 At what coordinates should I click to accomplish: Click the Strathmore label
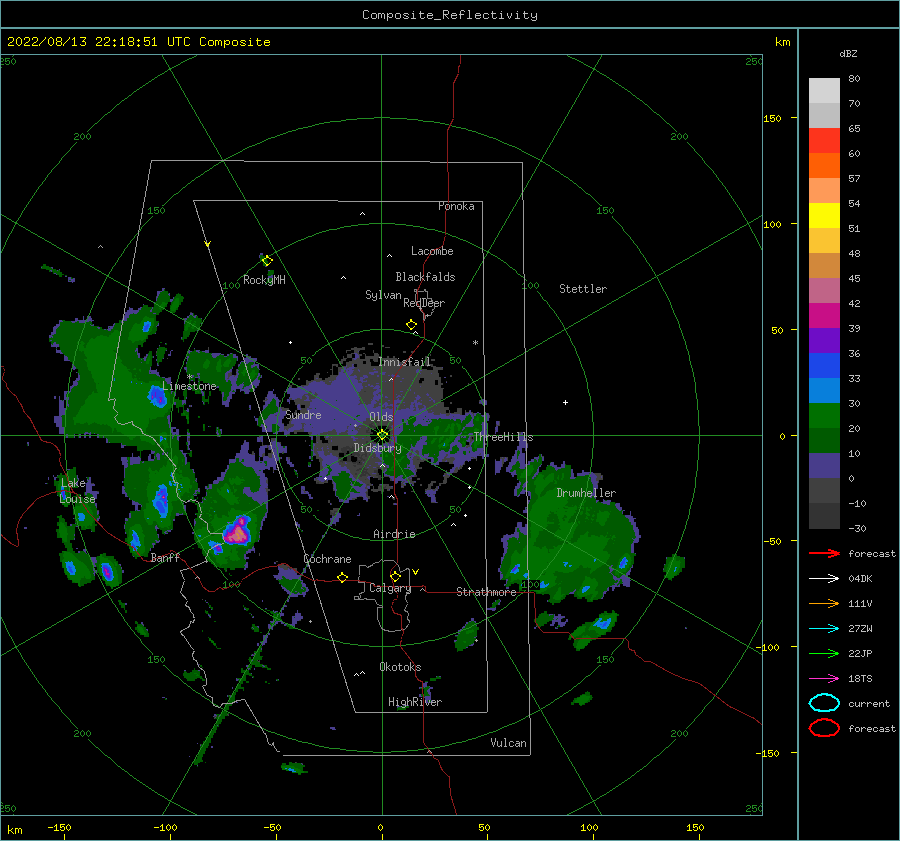486,592
